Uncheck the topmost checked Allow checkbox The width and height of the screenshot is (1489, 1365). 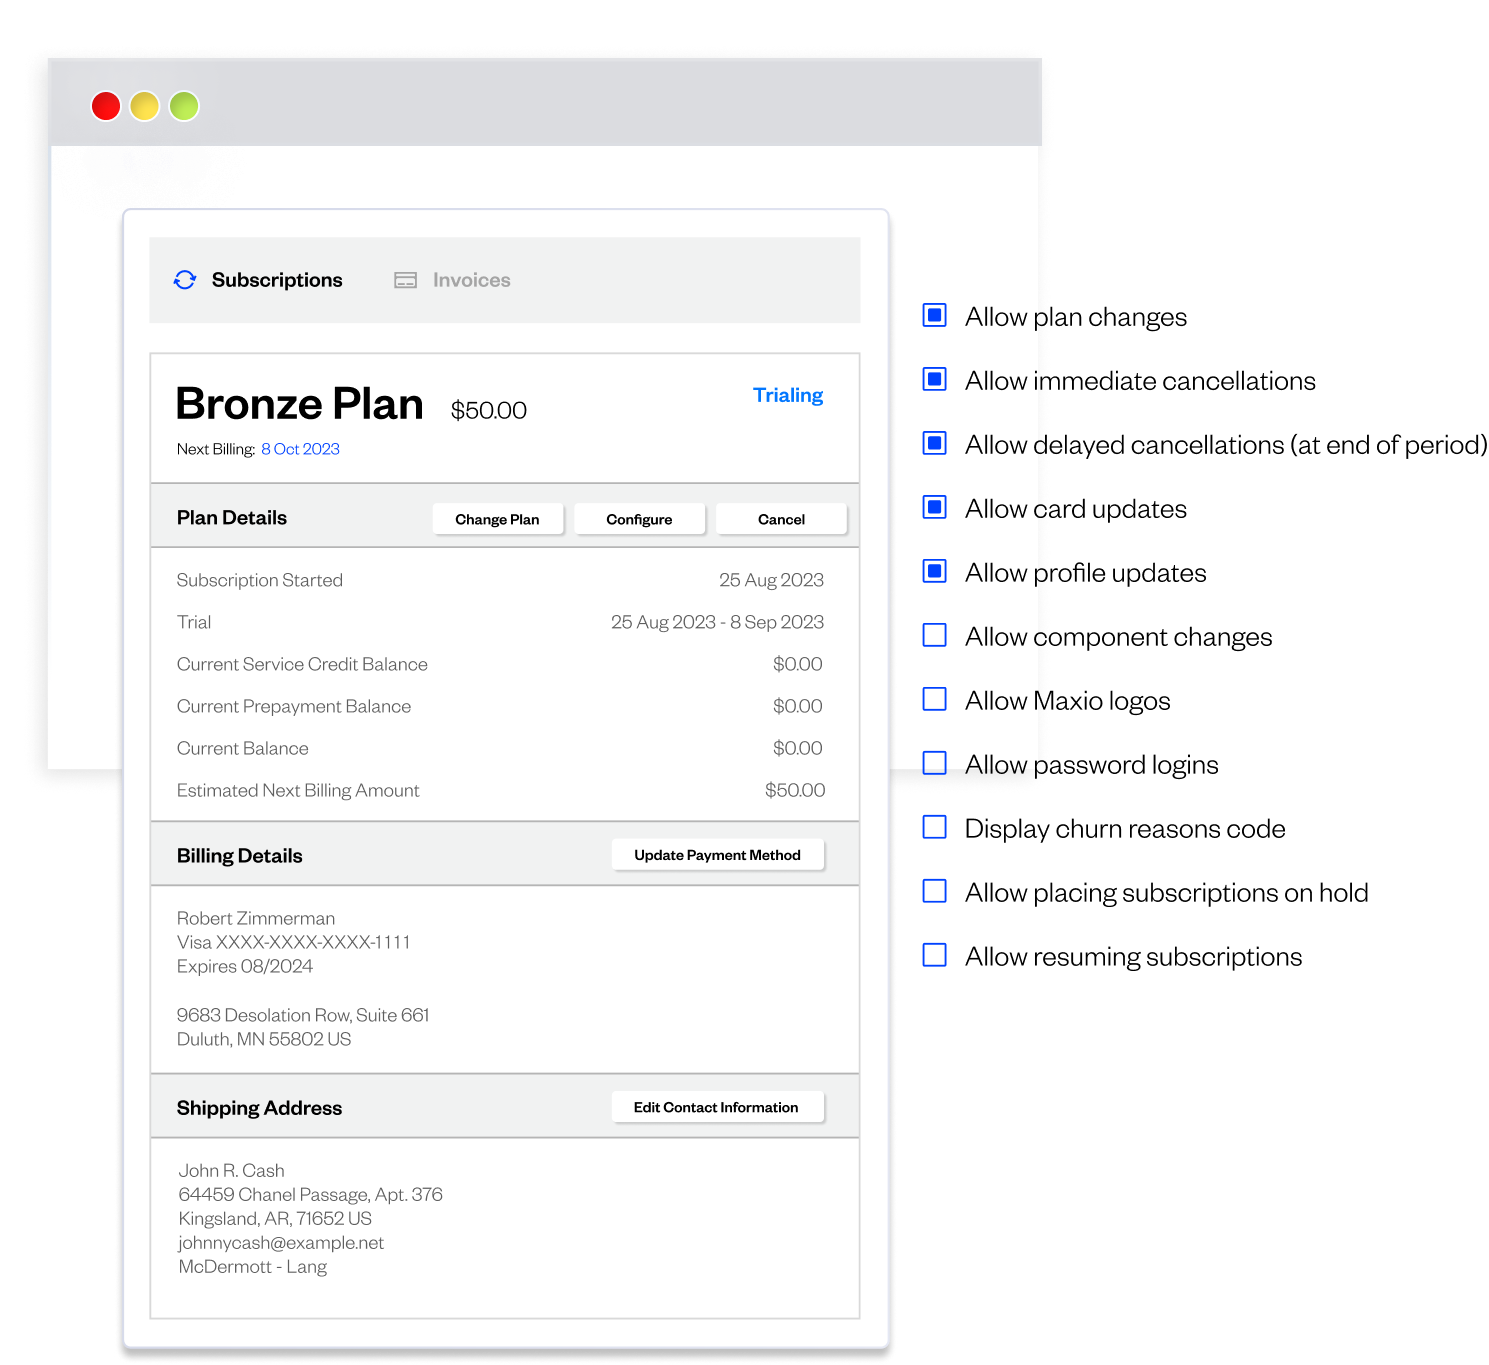[934, 316]
